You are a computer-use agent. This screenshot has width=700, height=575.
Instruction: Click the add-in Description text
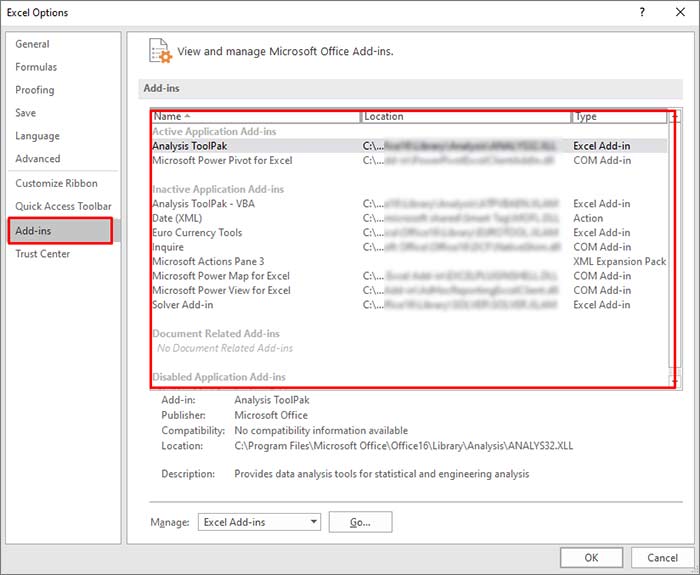(x=382, y=474)
